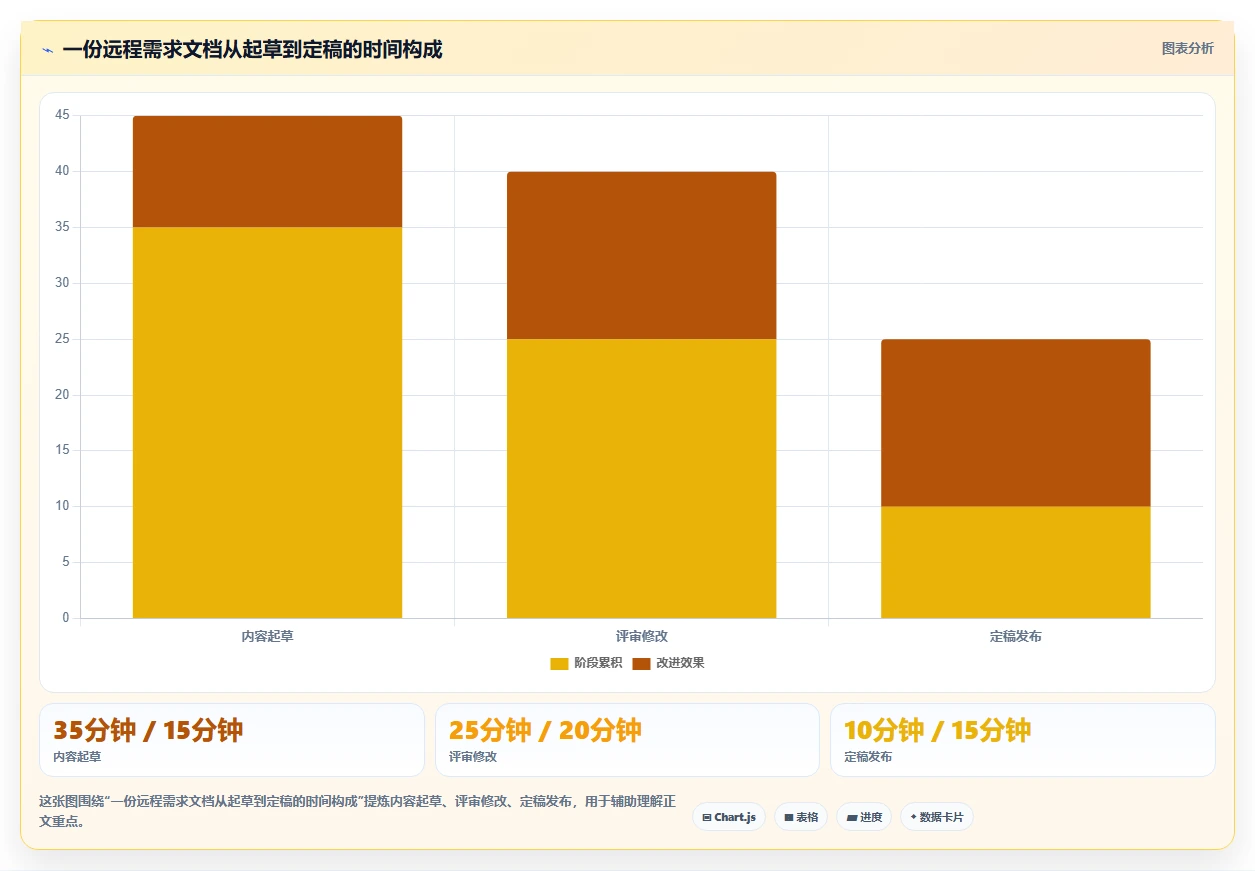
Task: Click the brown bar segment for 评审修改
Action: pyautogui.click(x=641, y=255)
